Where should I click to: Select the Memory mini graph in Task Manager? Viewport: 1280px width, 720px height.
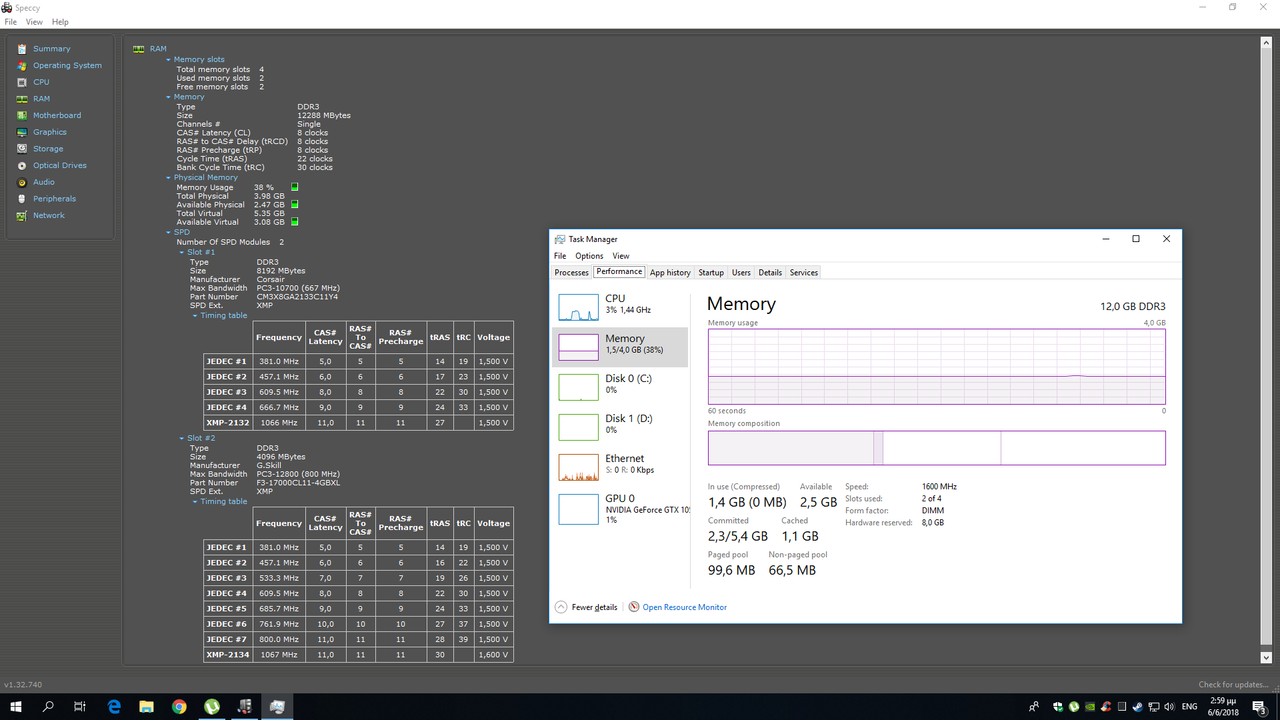point(578,347)
